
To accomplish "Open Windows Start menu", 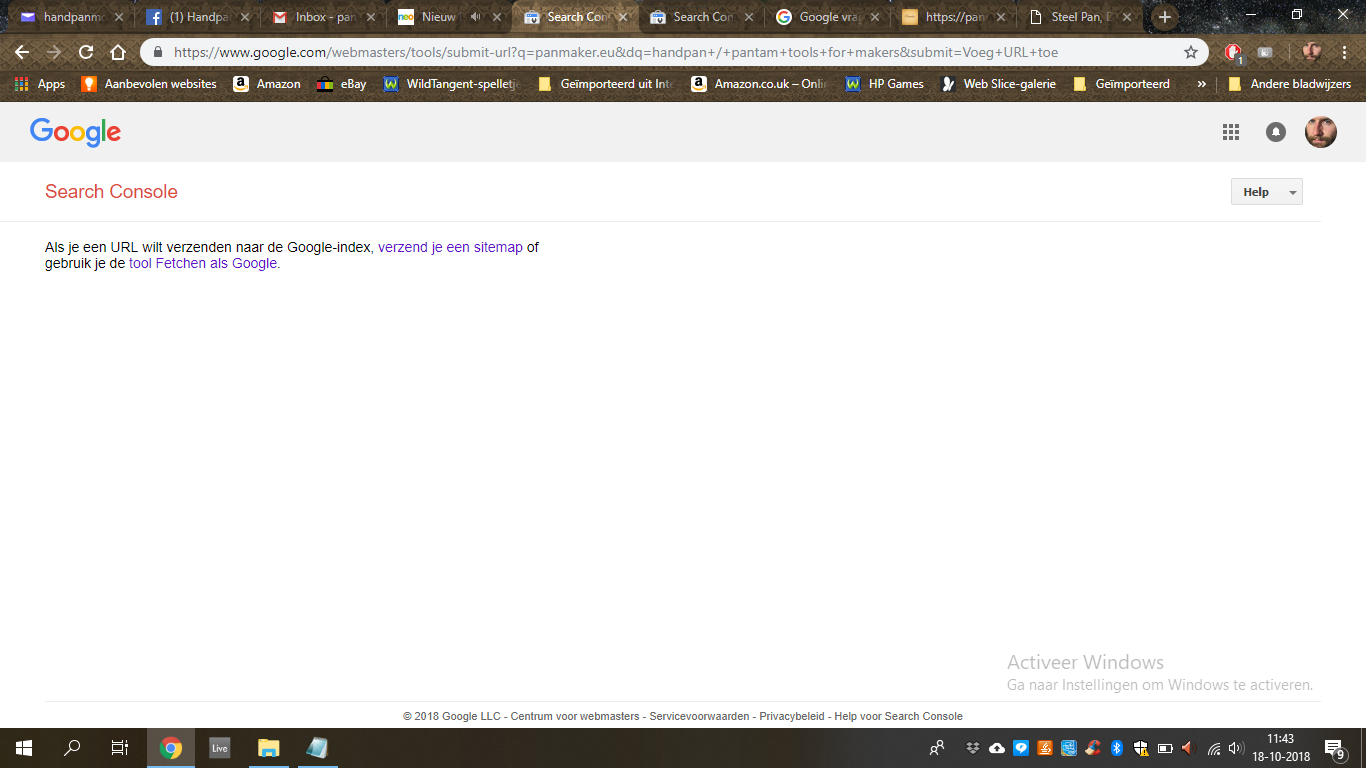I will click(23, 747).
